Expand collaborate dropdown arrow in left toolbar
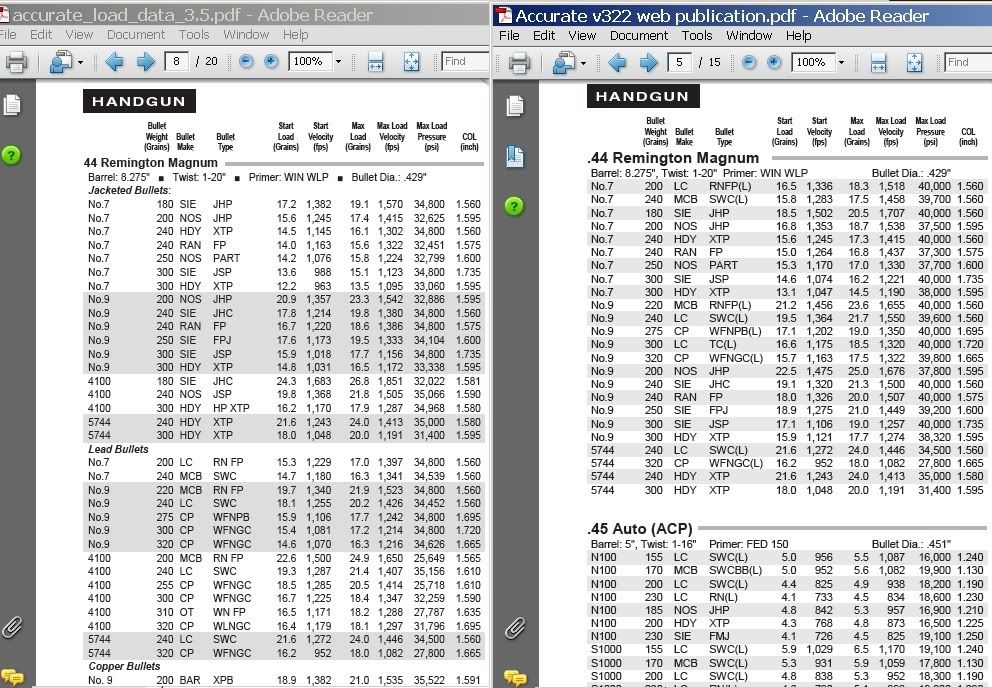992x688 pixels. [x=80, y=63]
